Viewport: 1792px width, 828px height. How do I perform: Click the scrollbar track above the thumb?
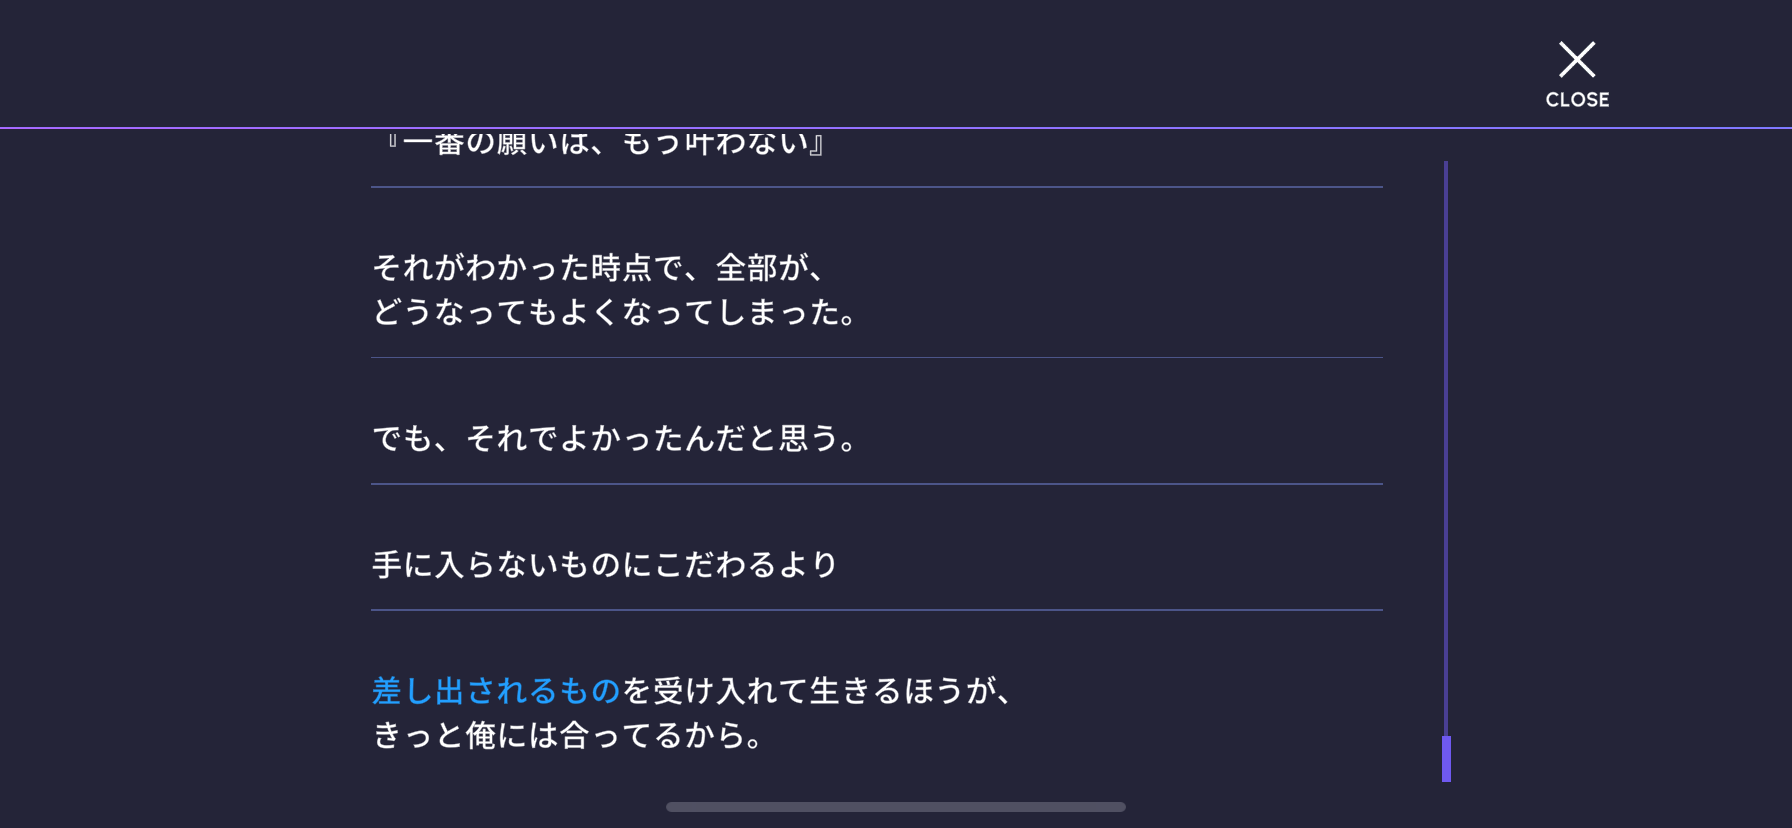(1446, 448)
